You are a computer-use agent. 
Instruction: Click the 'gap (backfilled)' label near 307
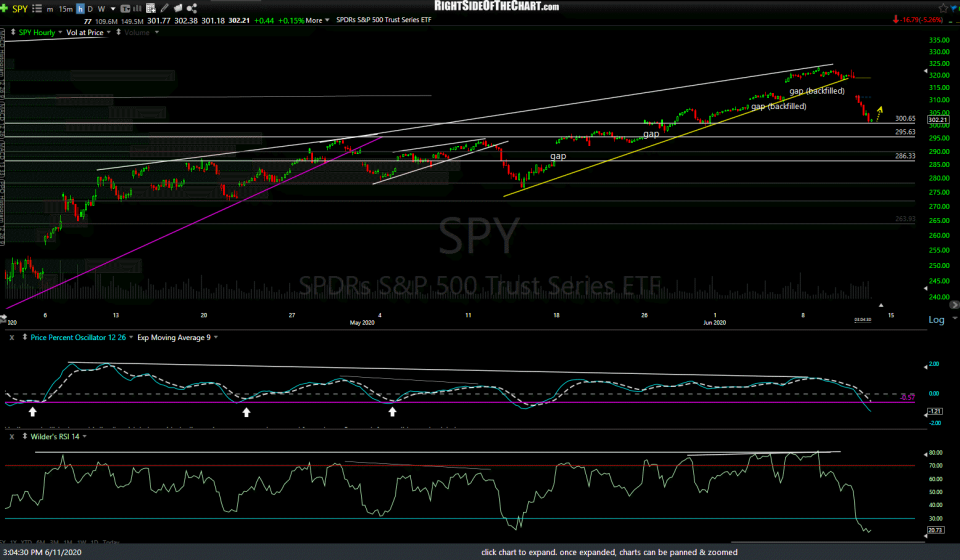point(779,106)
